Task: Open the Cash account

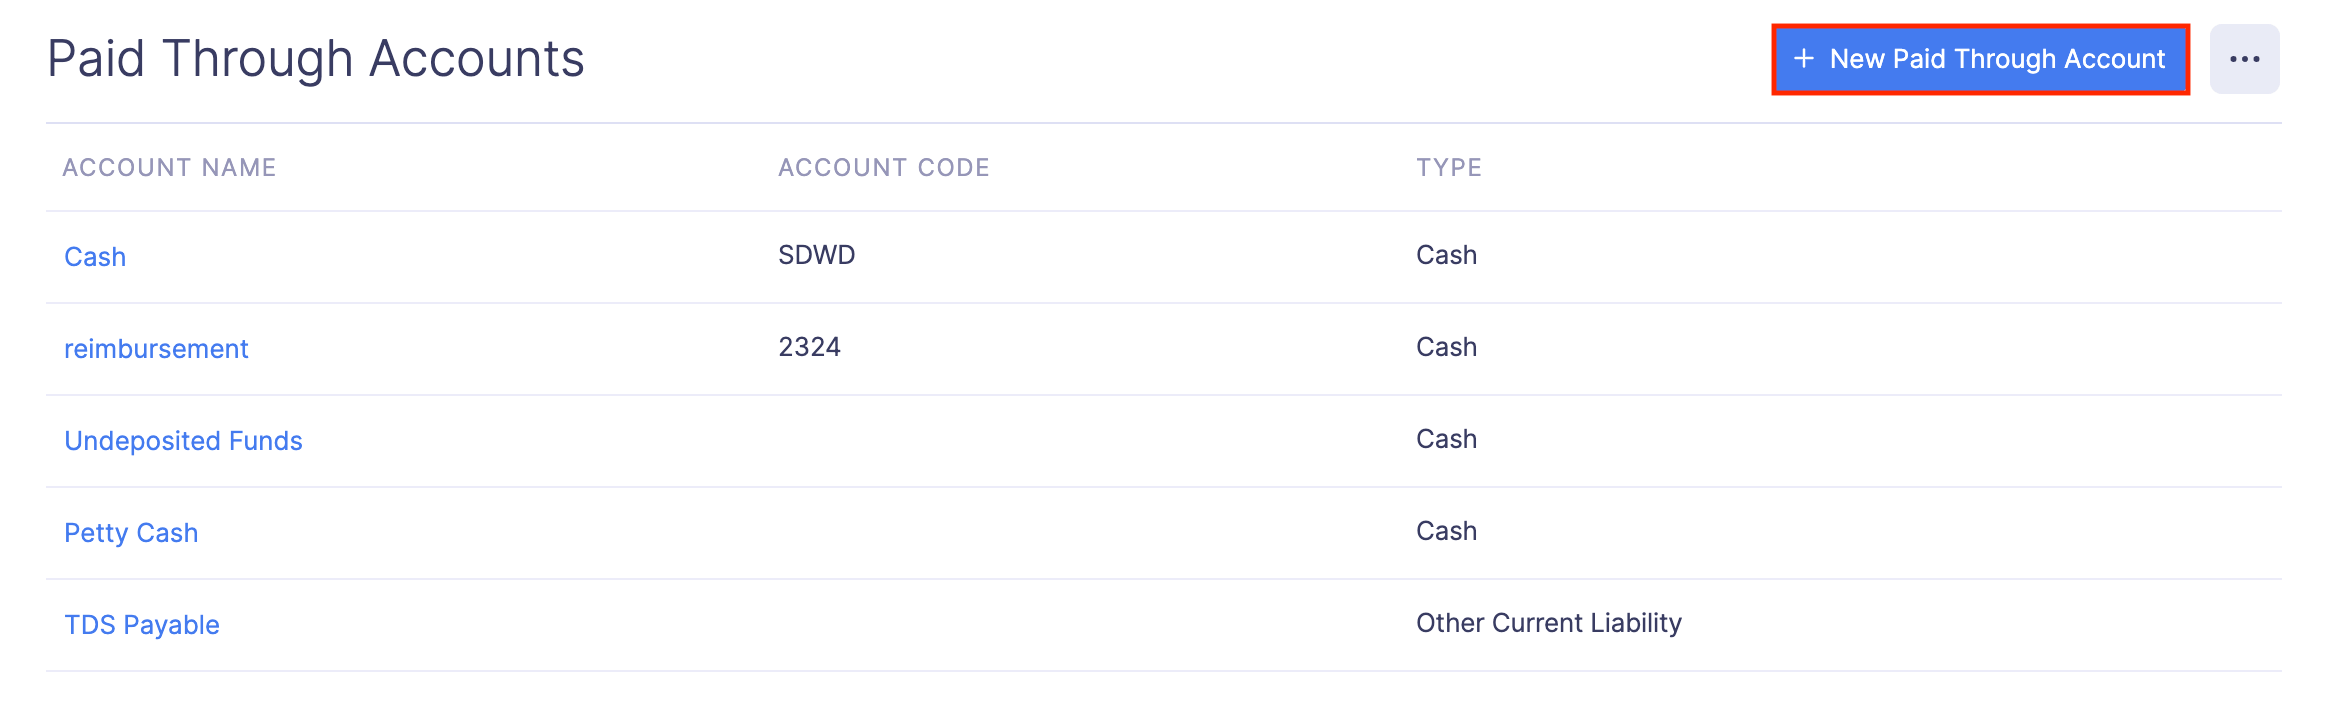Action: point(94,257)
